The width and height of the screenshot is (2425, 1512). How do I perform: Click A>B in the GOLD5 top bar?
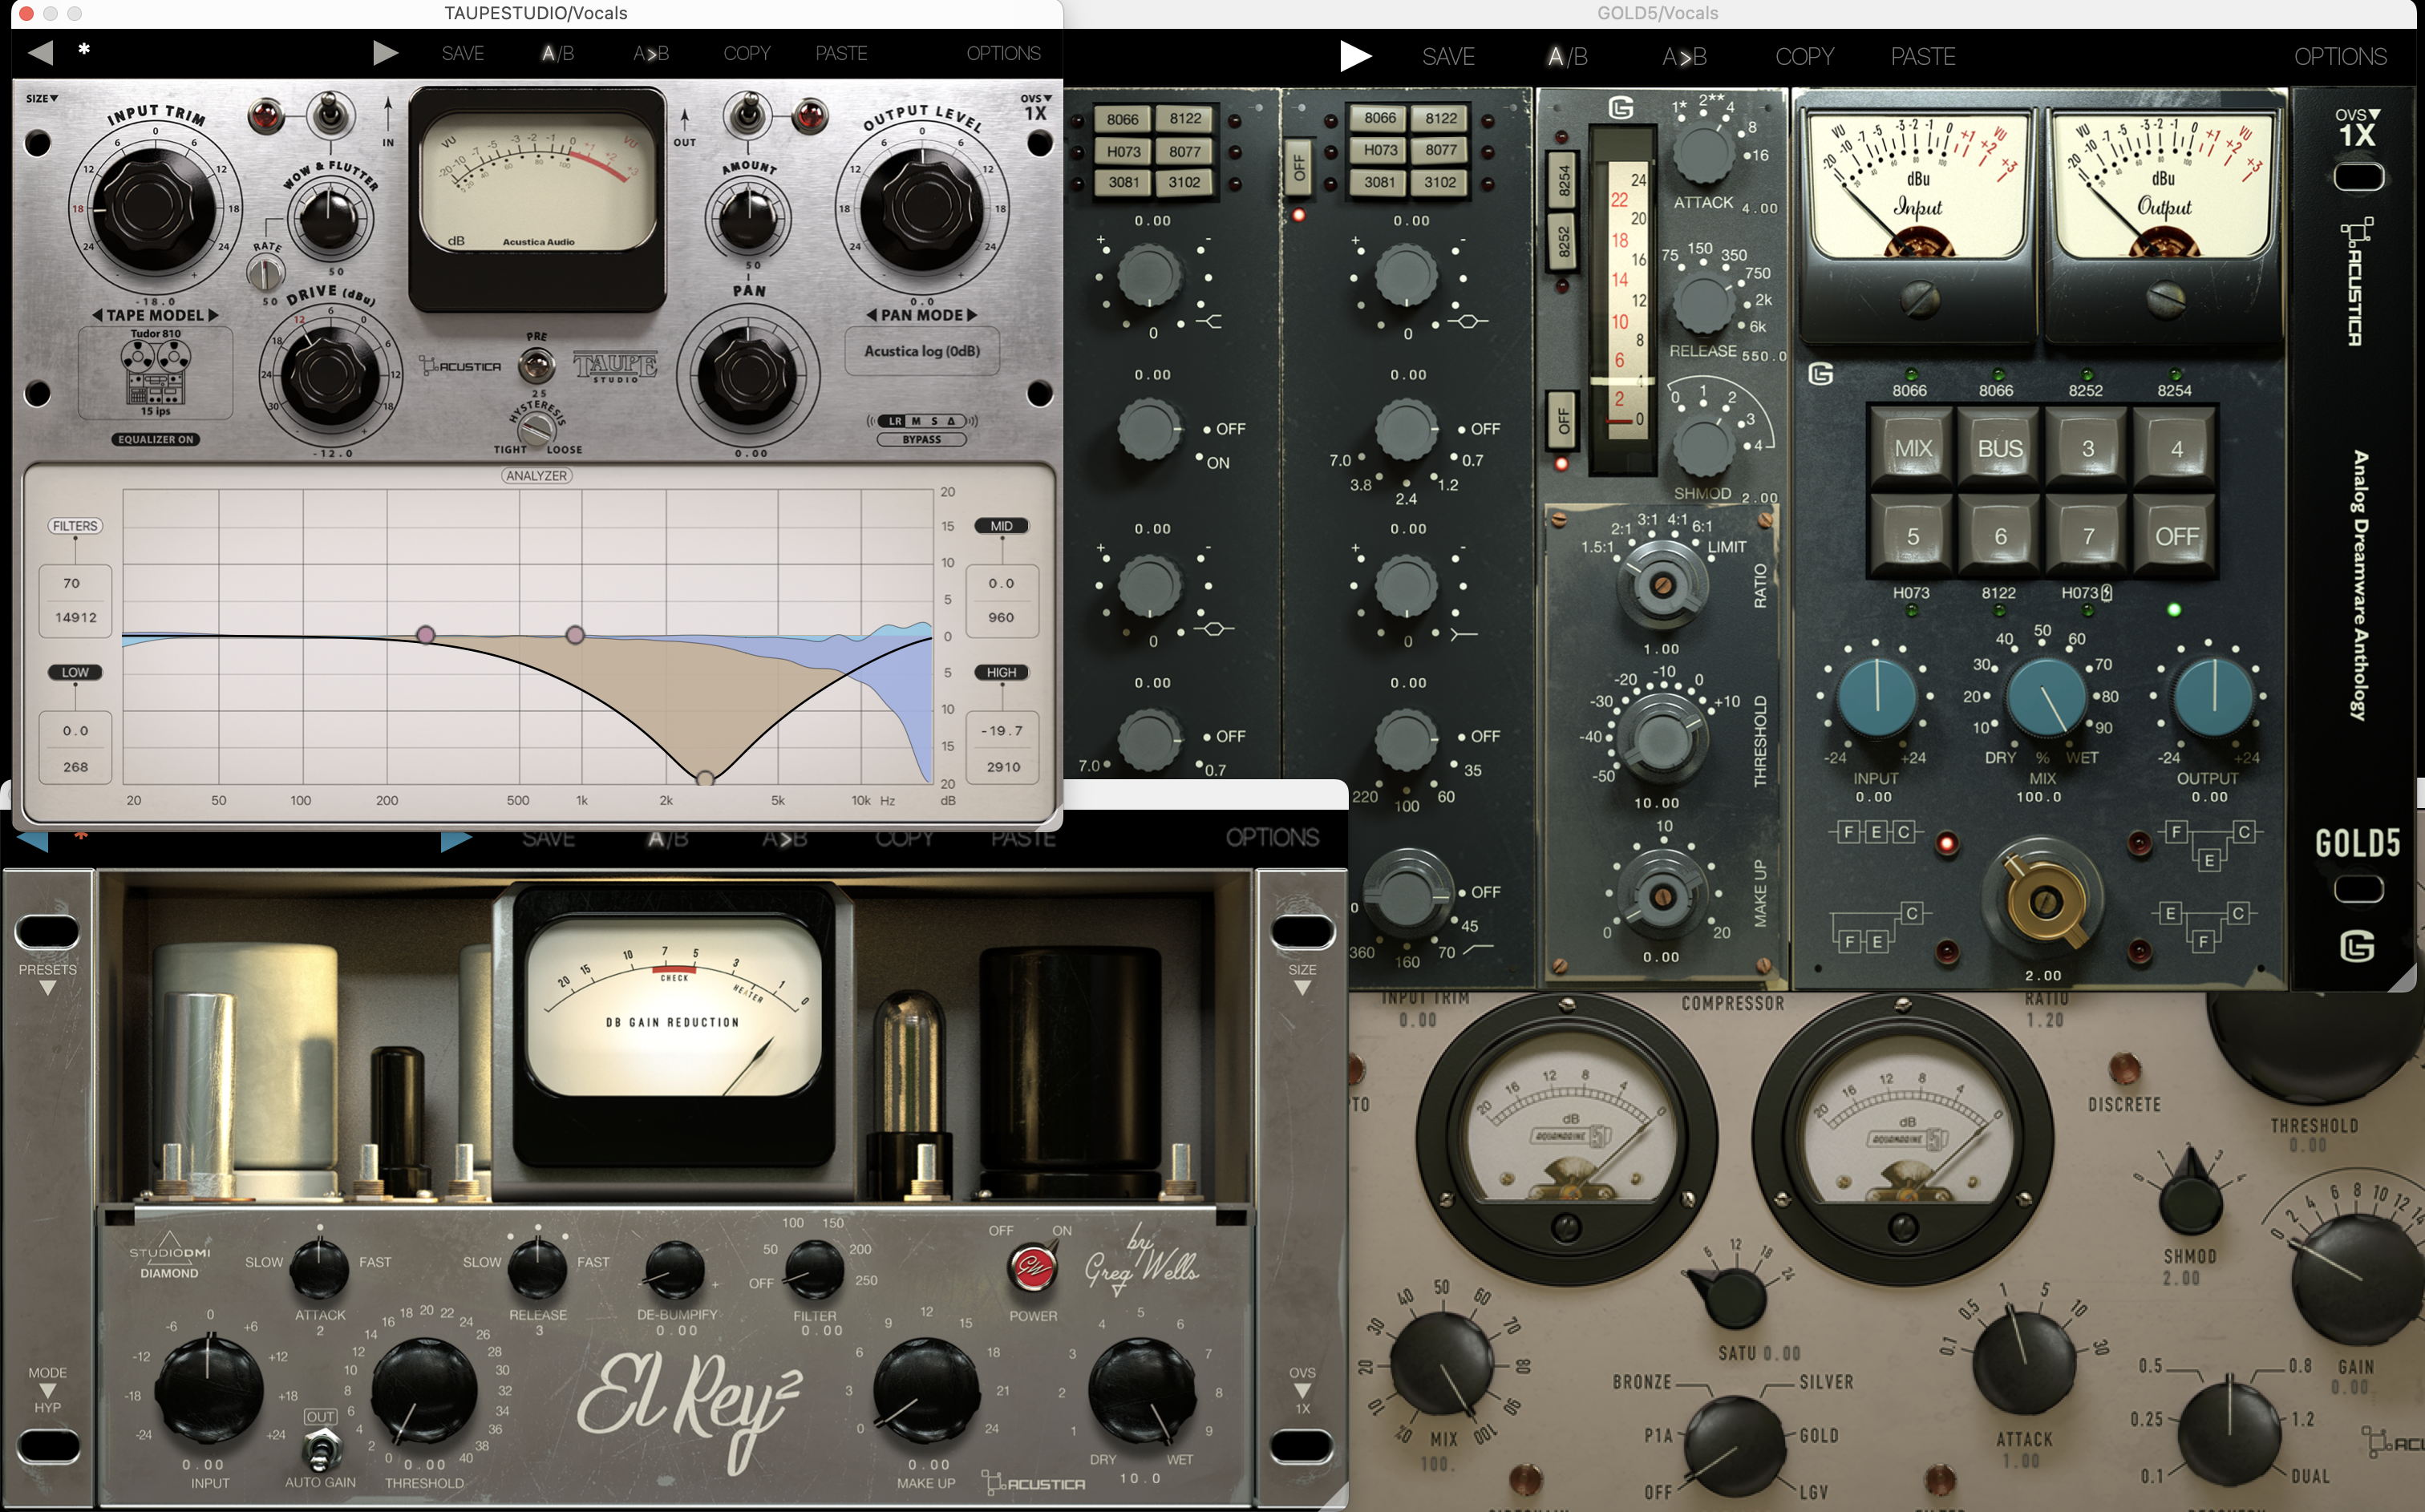(1685, 57)
